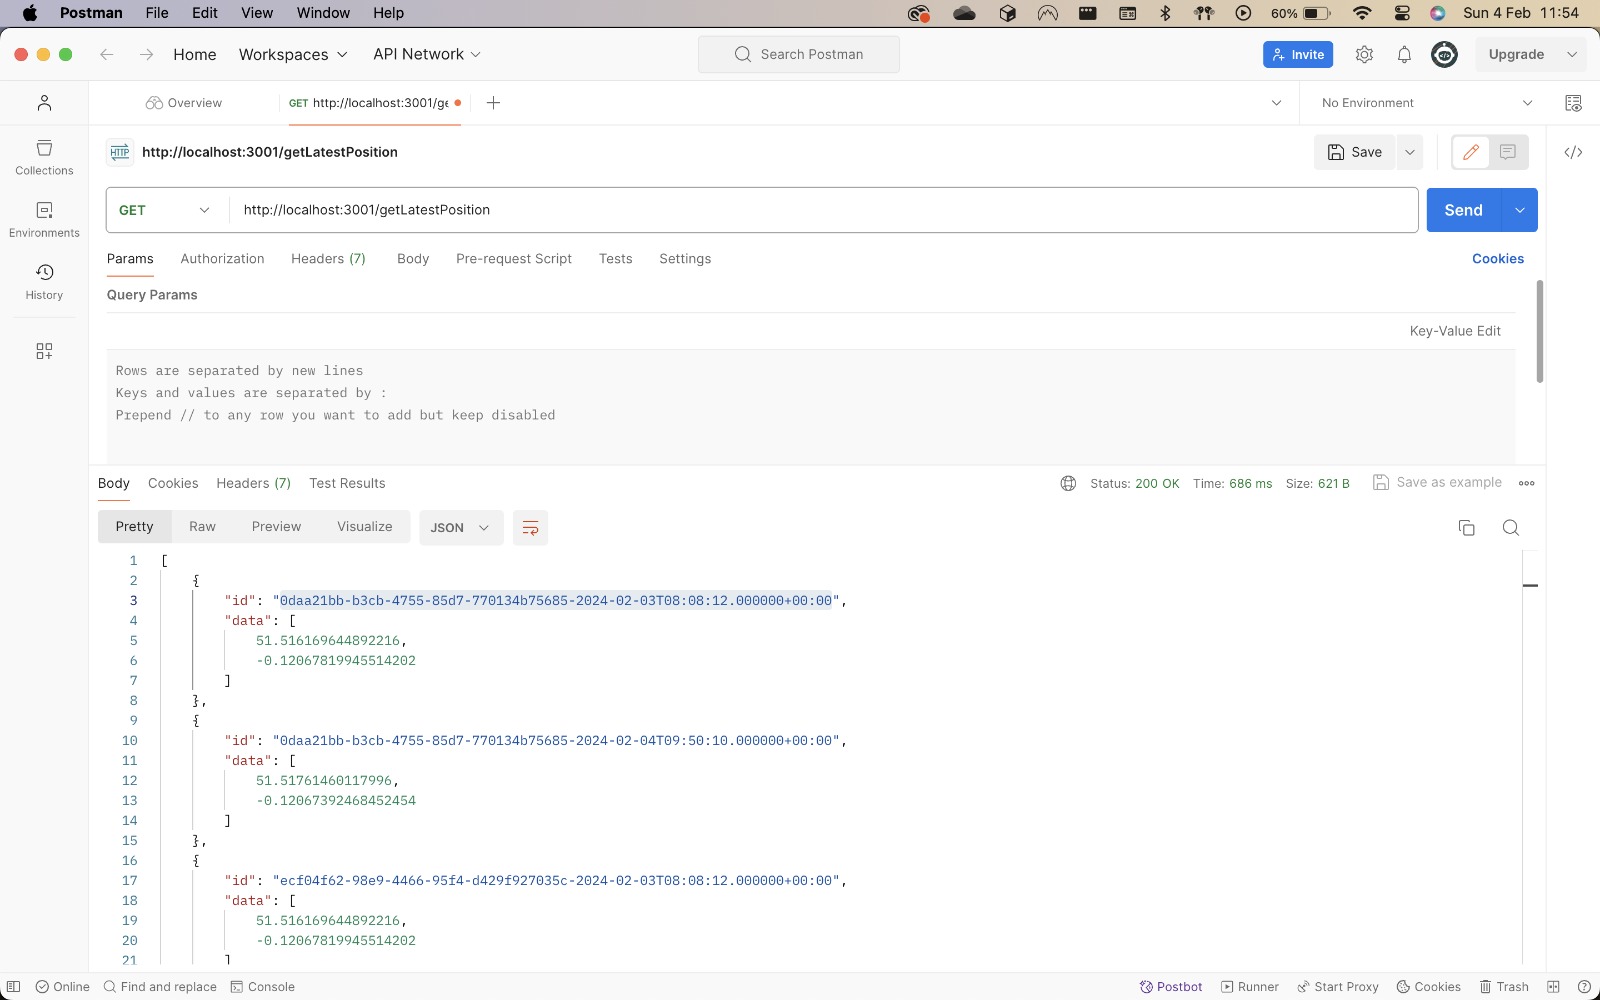The image size is (1600, 1000).
Task: Click the Send button
Action: (x=1463, y=210)
